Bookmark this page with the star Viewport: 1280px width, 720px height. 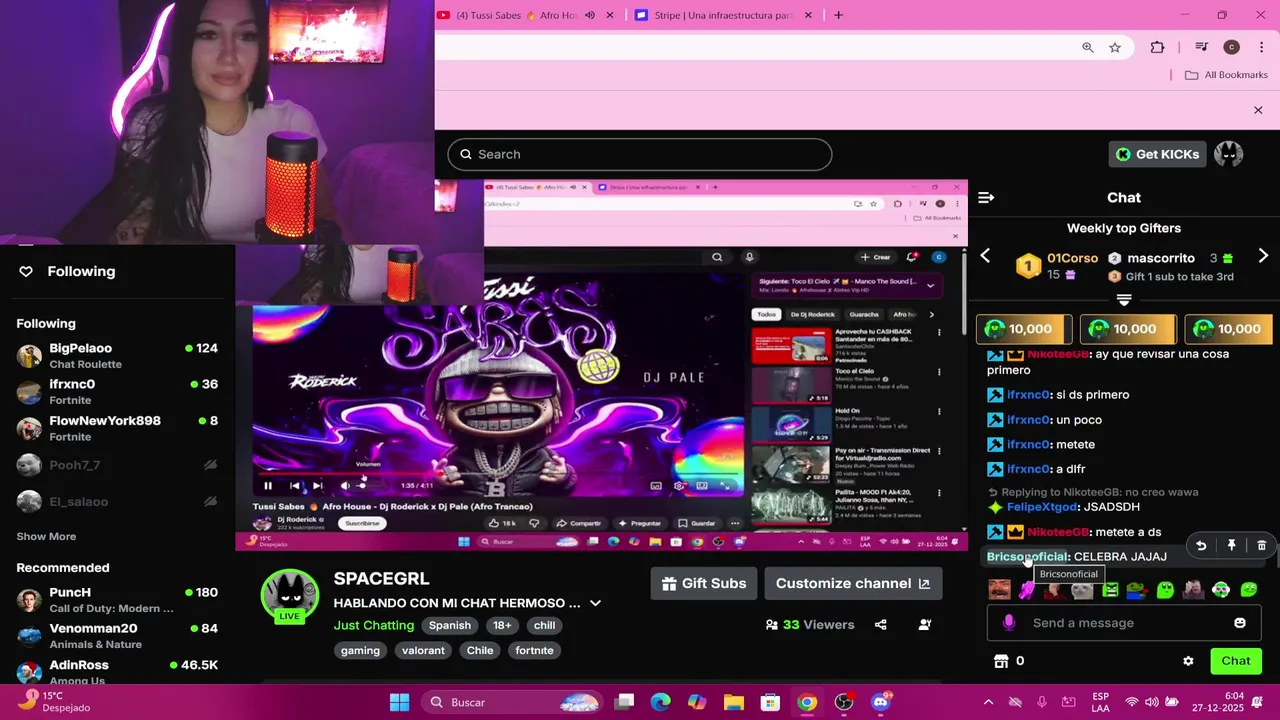[1115, 47]
